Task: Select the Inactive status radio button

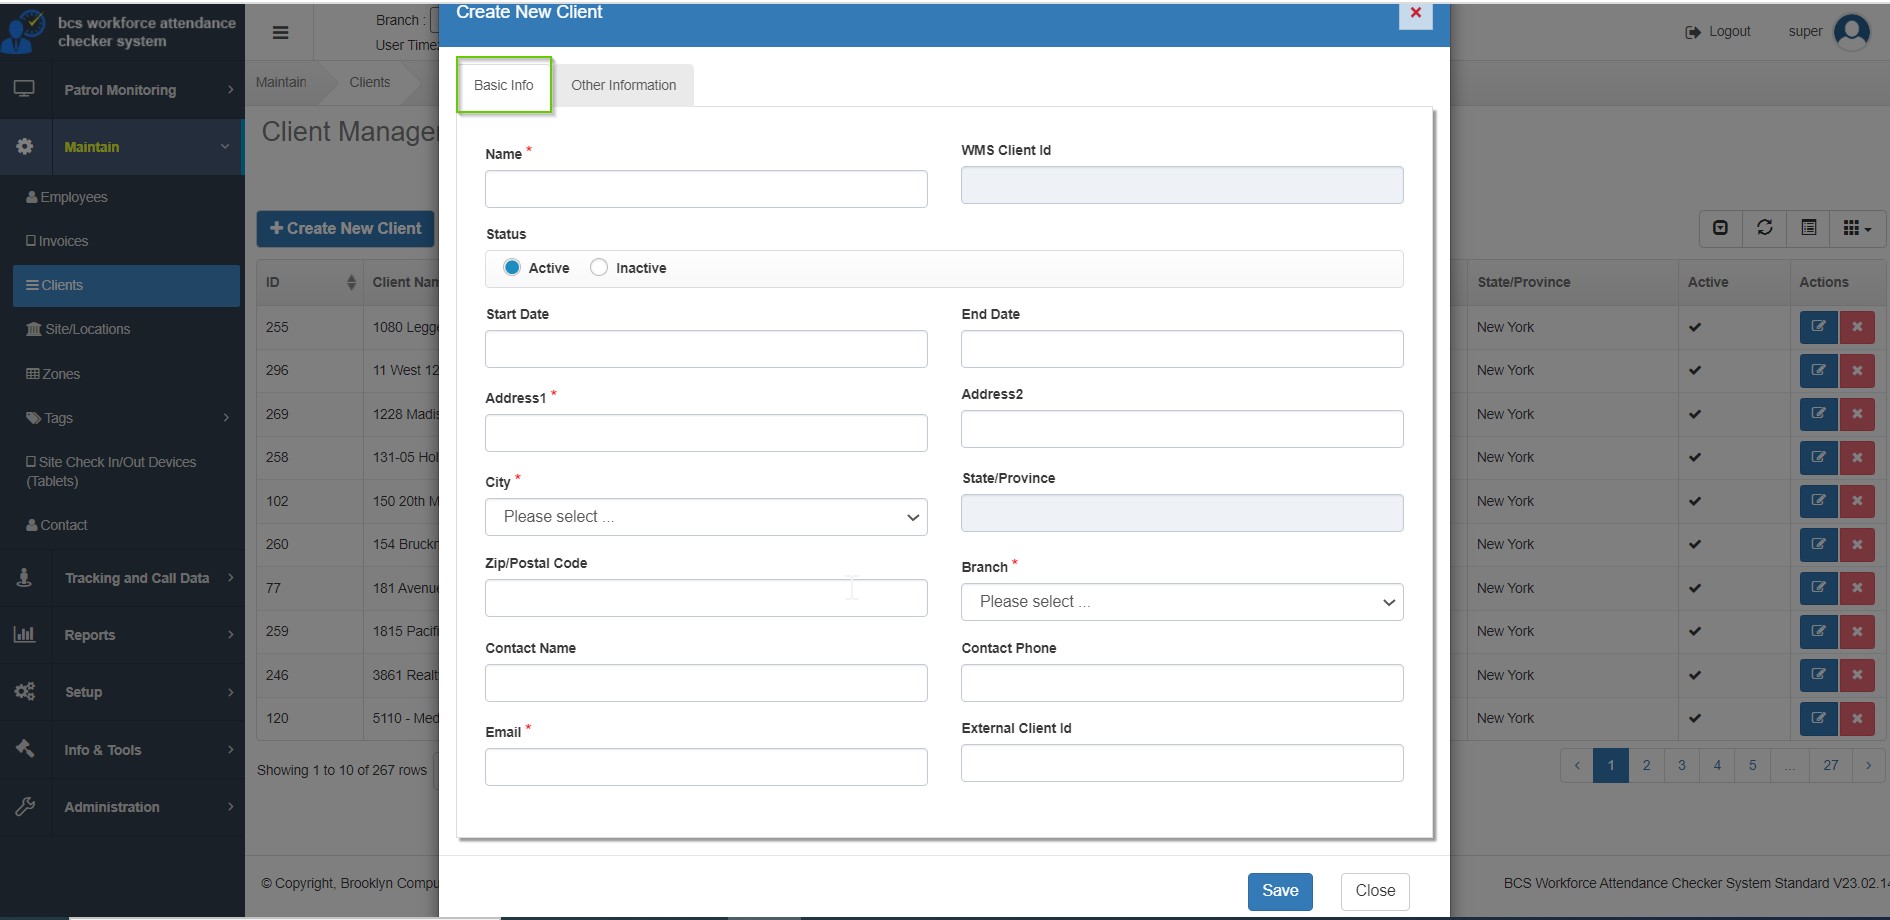Action: pos(599,268)
